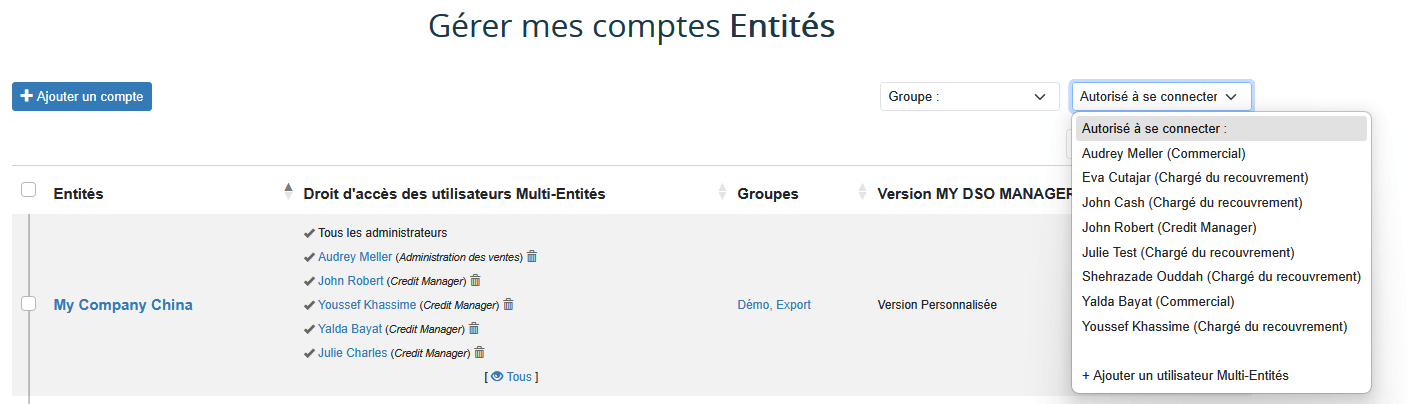The image size is (1415, 404).
Task: Tick the select-all checkbox in table header
Action: point(29,190)
